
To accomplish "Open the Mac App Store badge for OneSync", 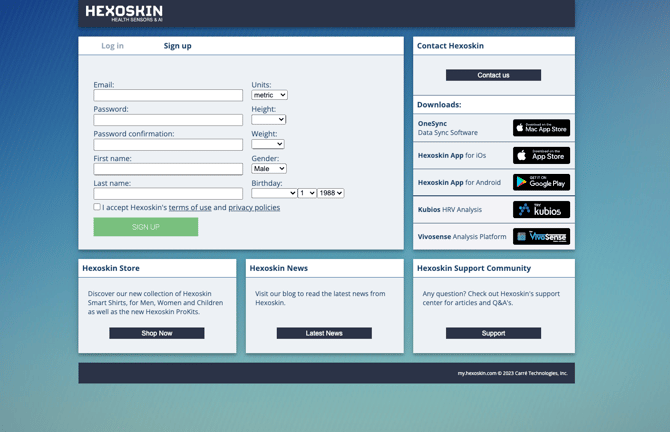I will pos(541,128).
